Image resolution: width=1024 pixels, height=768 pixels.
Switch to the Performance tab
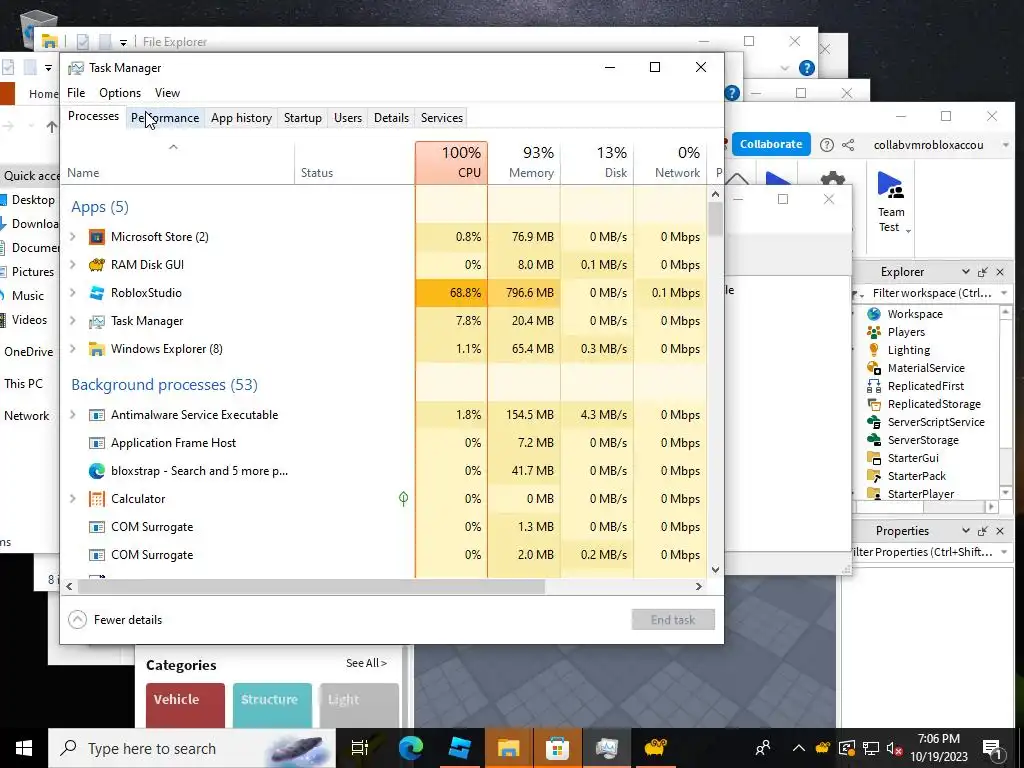pos(165,118)
